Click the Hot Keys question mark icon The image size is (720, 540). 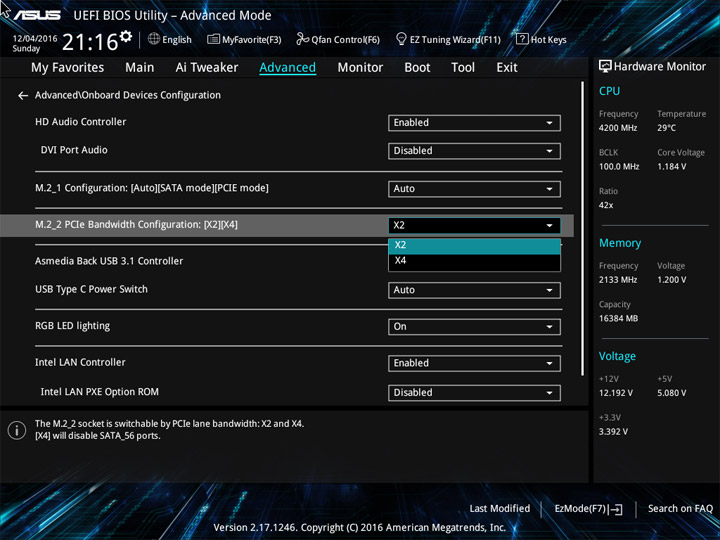click(x=522, y=39)
